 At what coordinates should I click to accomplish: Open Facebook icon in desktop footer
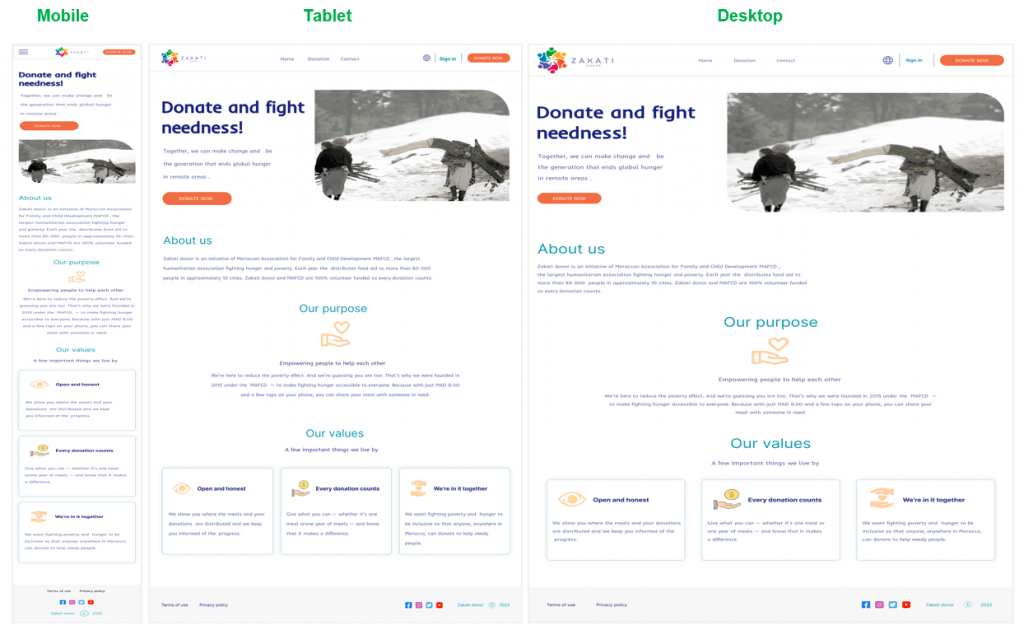(865, 605)
